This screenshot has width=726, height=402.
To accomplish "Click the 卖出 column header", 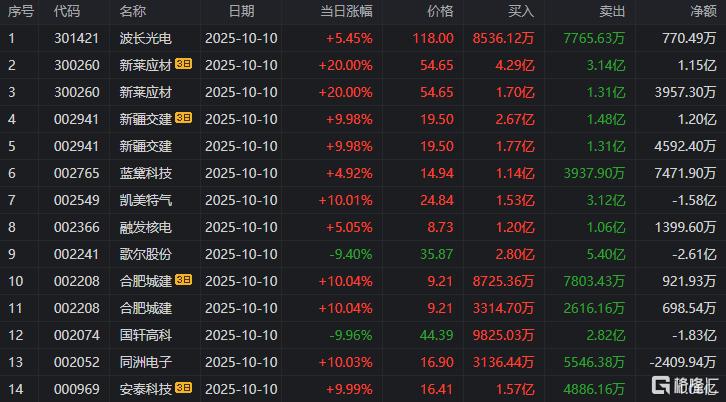I will click(x=612, y=11).
